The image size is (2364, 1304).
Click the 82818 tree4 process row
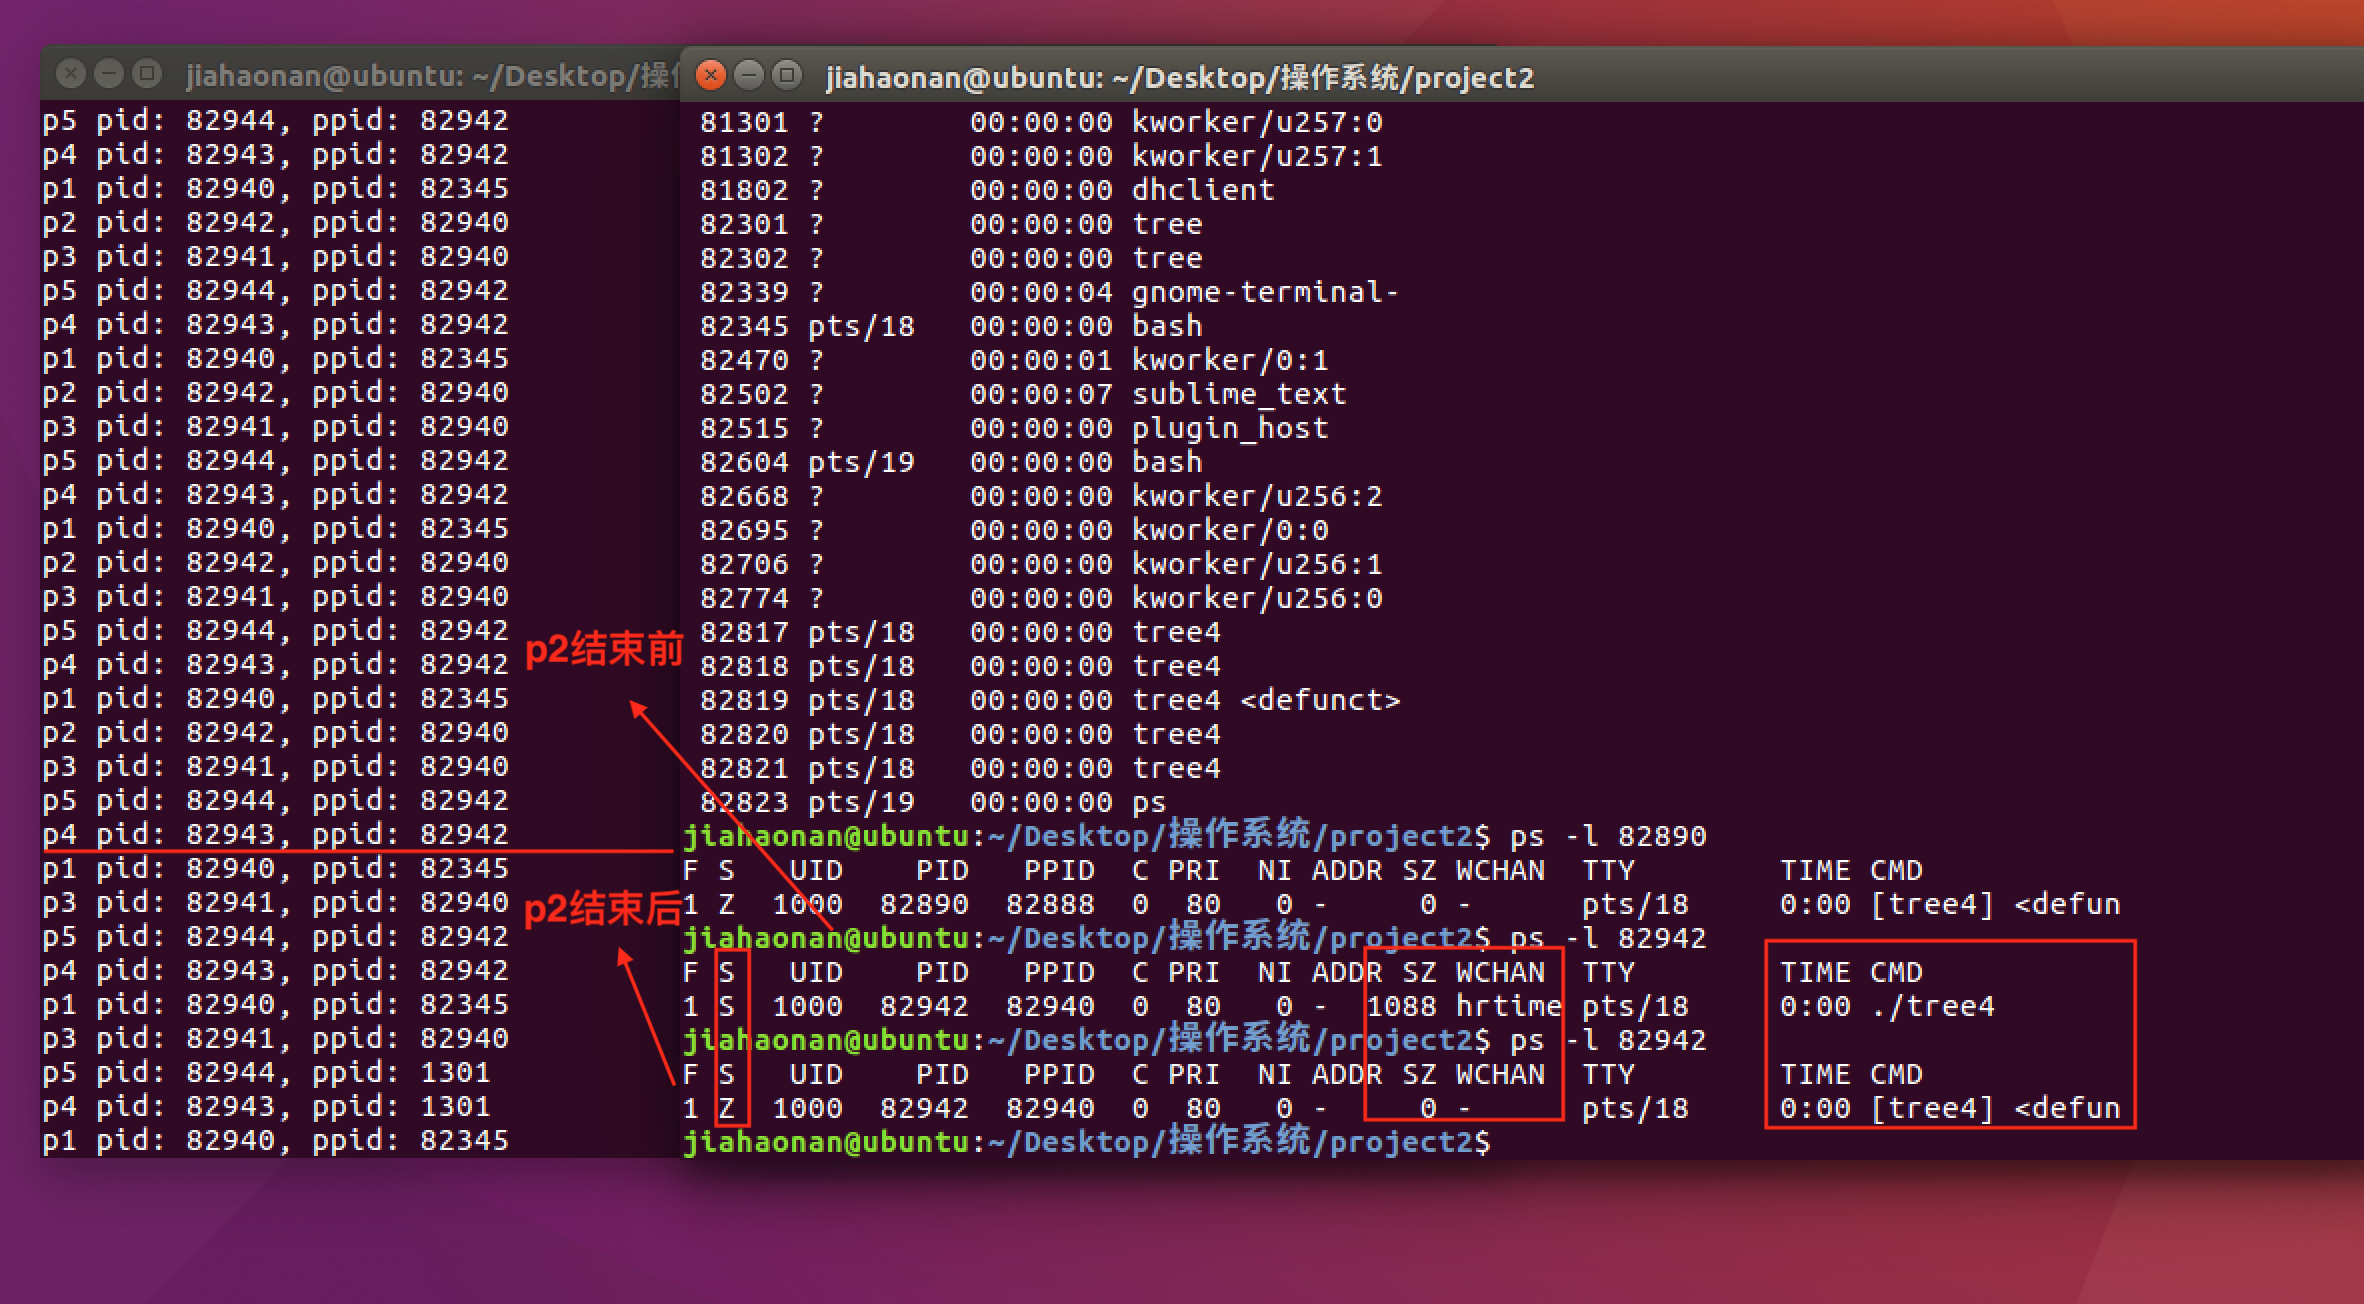coord(960,666)
